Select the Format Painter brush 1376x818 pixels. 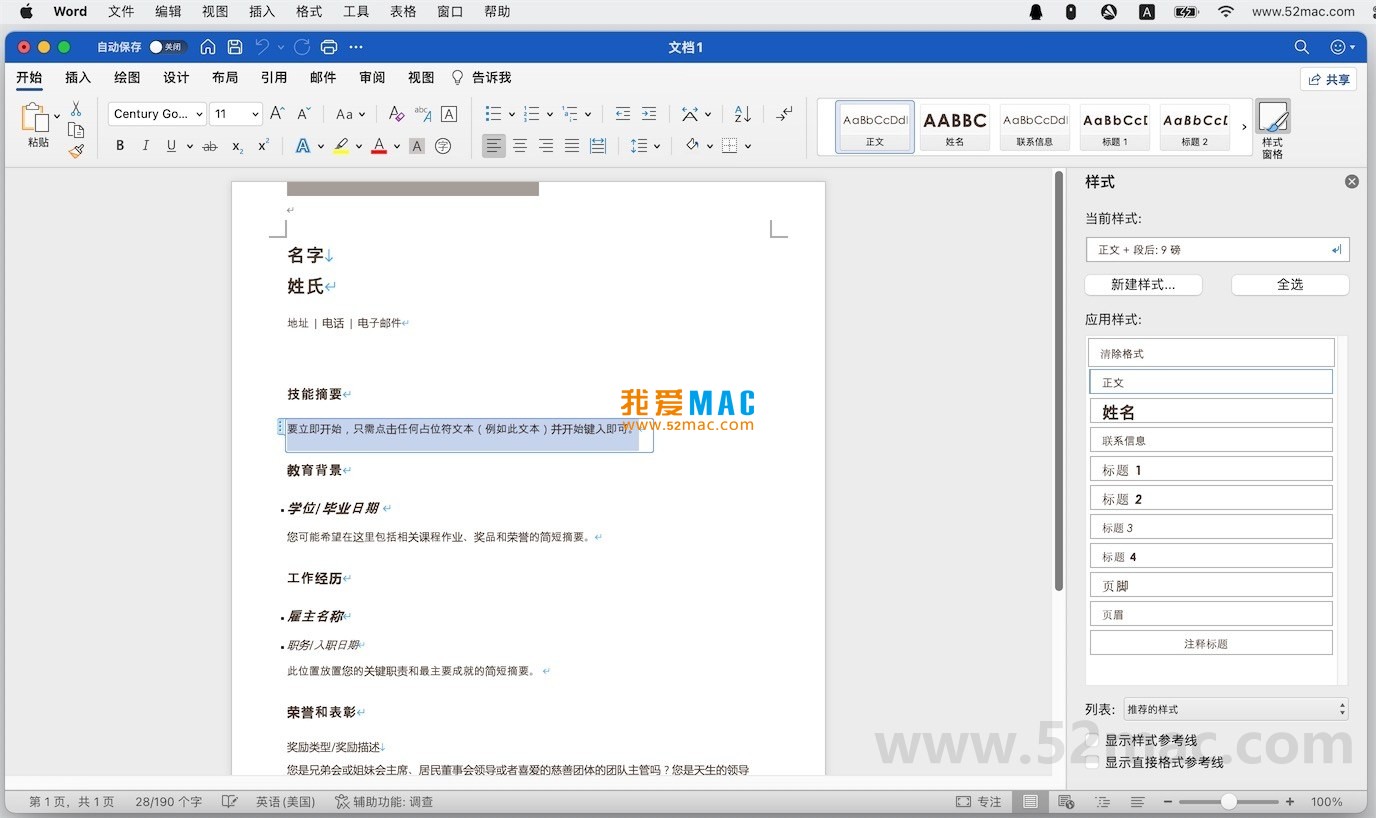tap(76, 151)
